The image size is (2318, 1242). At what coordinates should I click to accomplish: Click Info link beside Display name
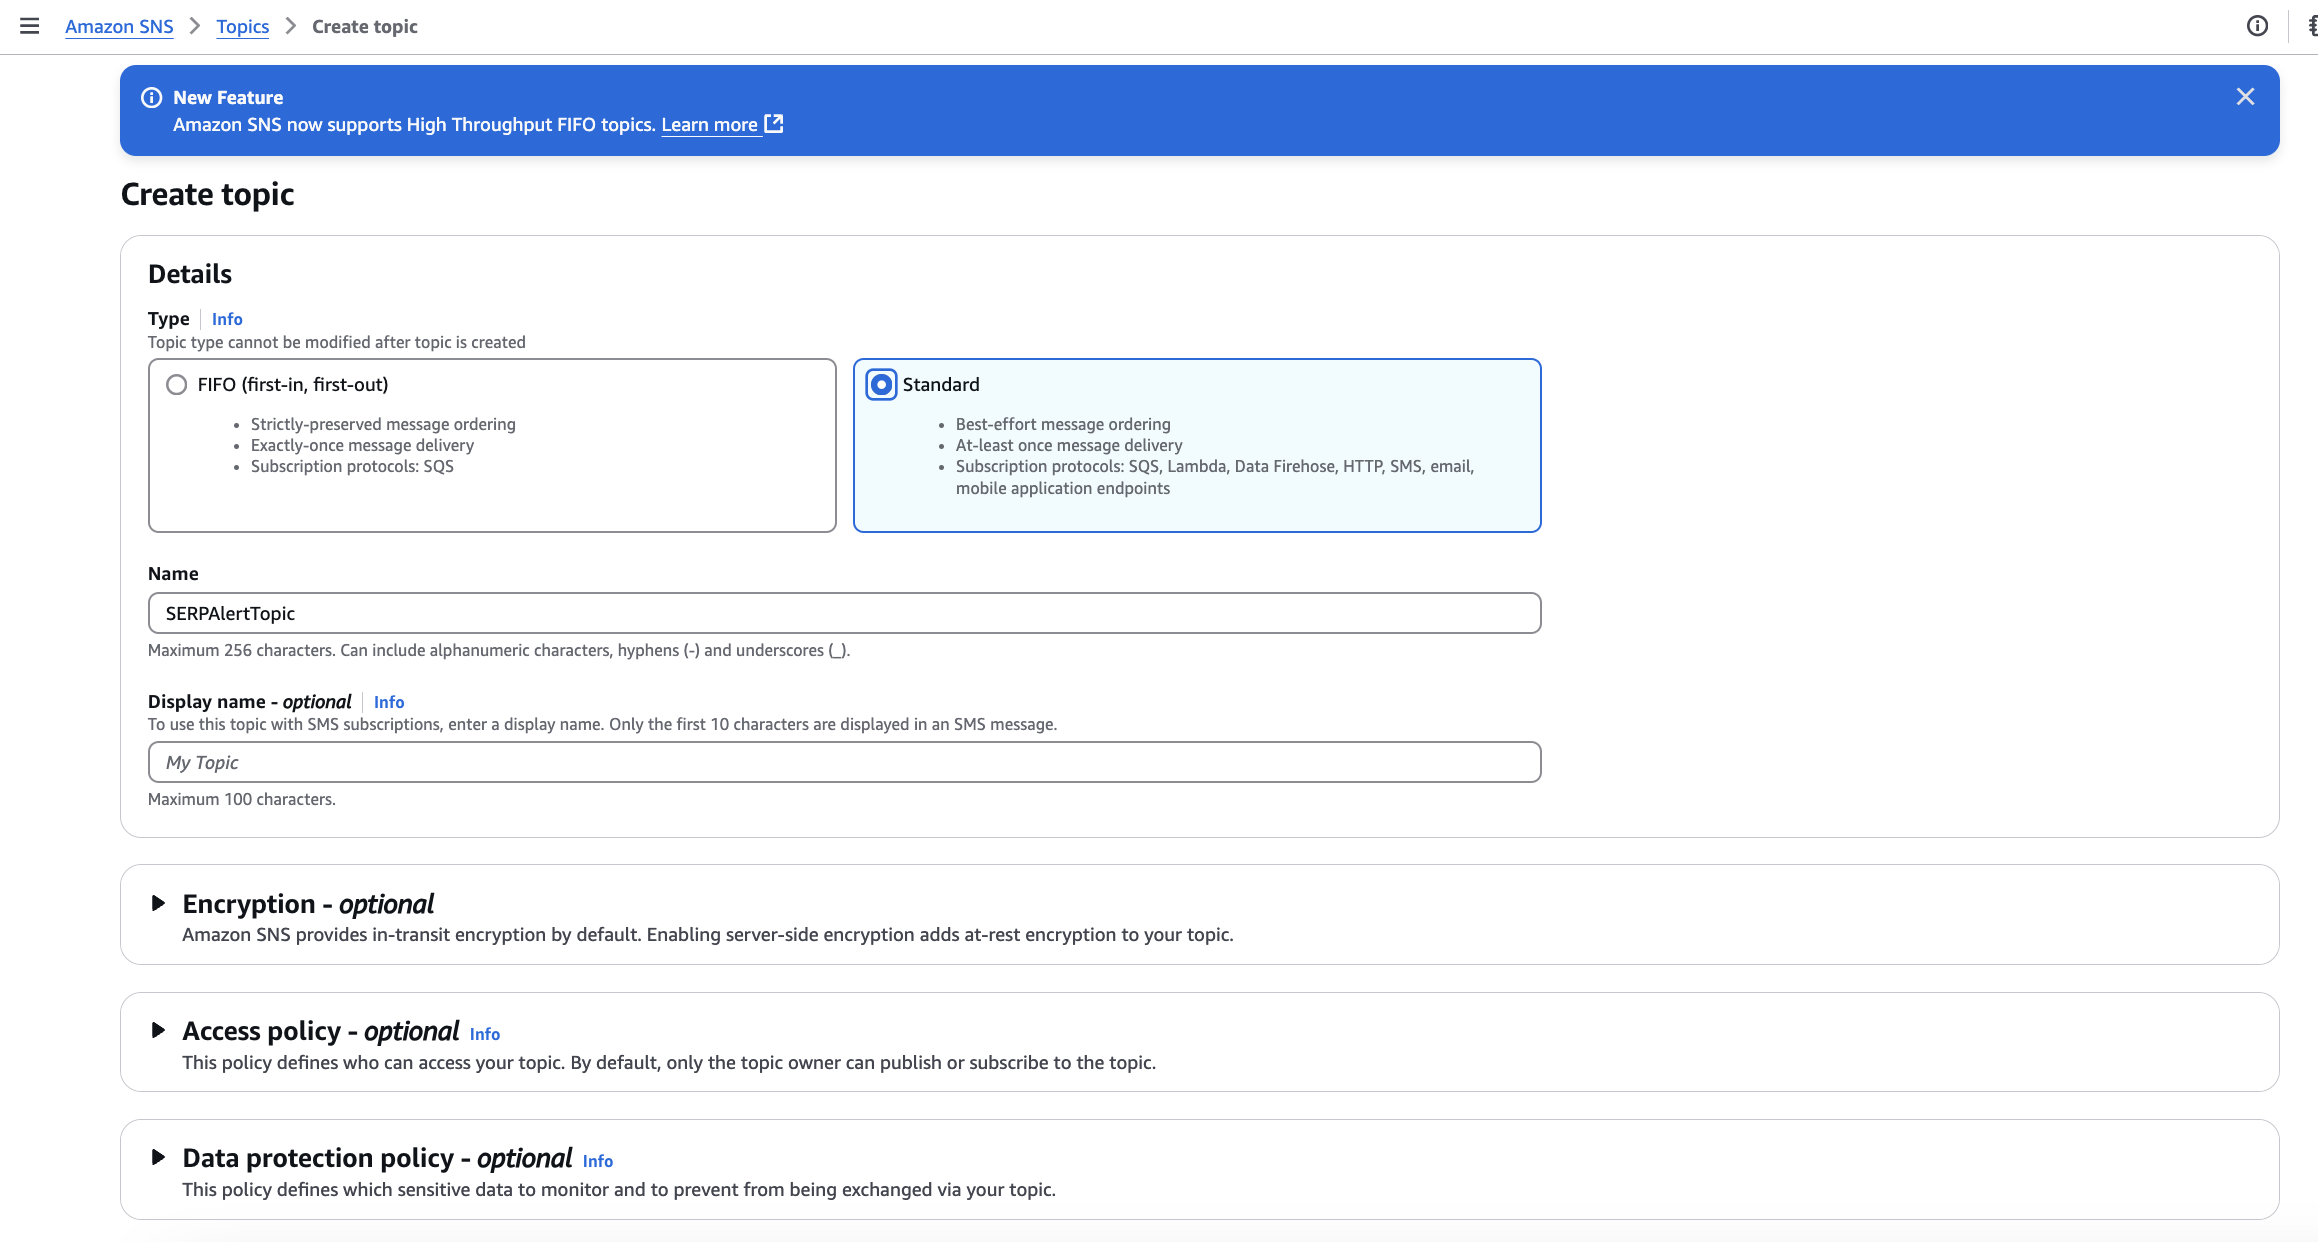(x=389, y=702)
